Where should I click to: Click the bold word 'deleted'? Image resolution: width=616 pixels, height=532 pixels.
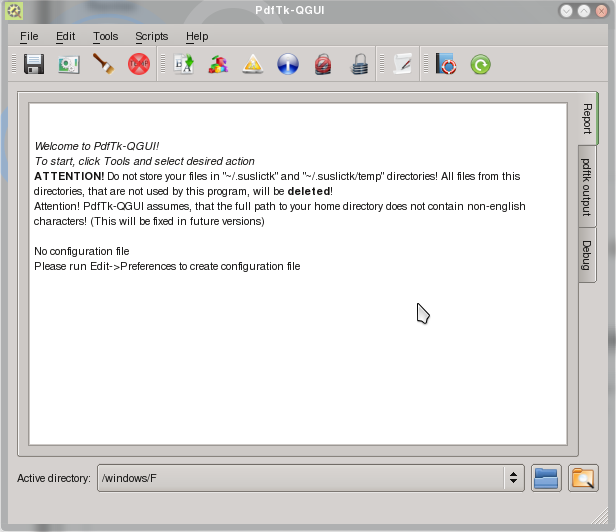pos(309,191)
